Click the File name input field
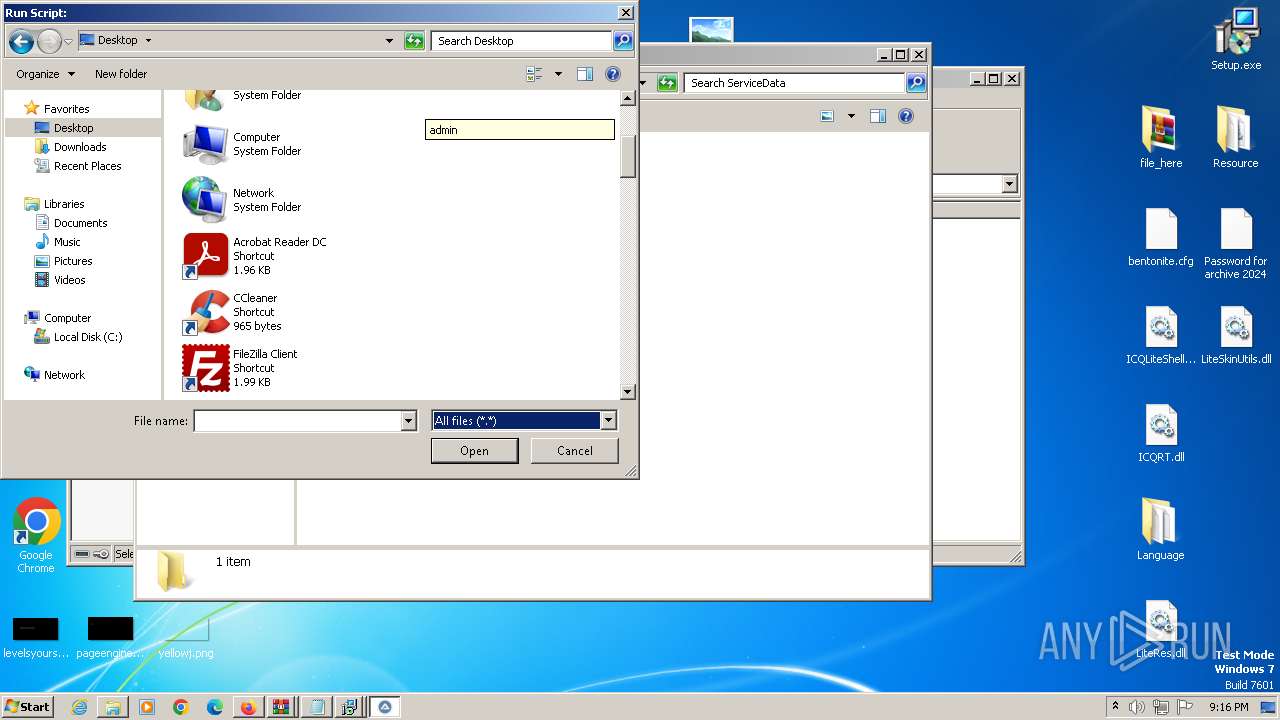This screenshot has width=1280, height=720. [297, 421]
